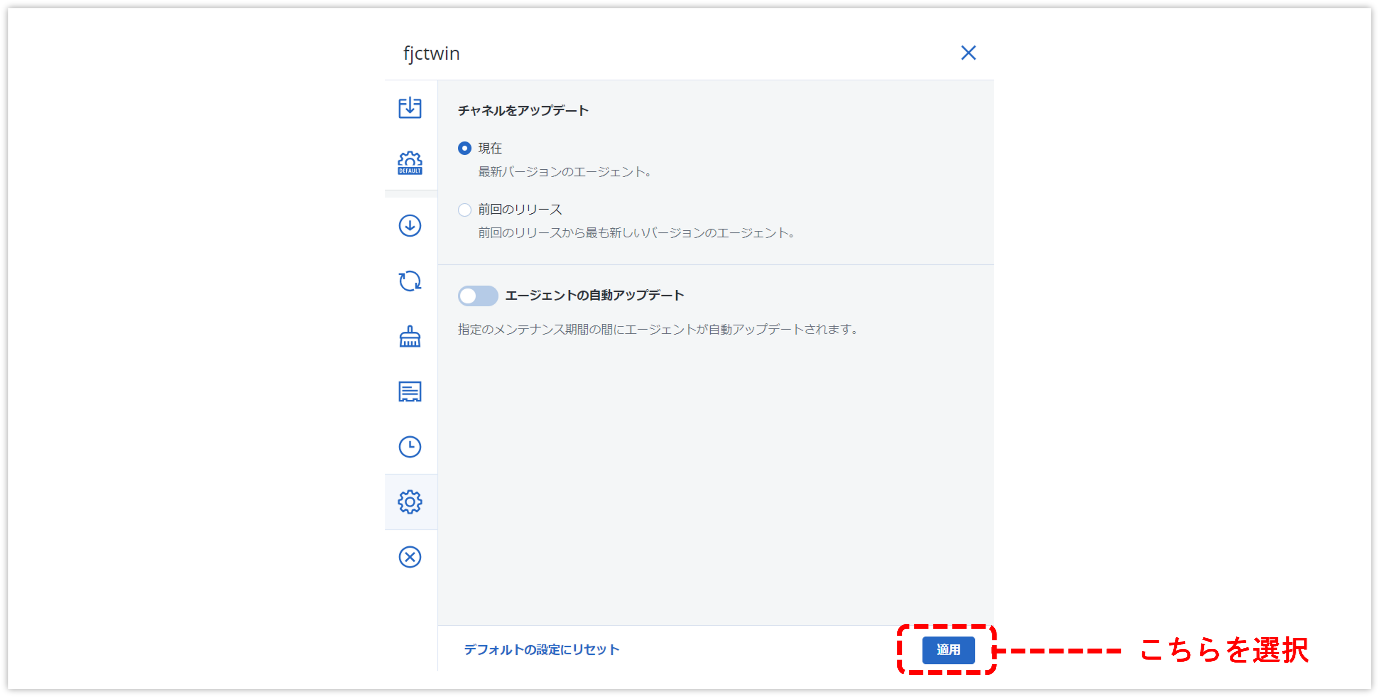This screenshot has width=1379, height=697.
Task: Enable the エージェントの自動アップデート toggle switch
Action: pos(478,296)
